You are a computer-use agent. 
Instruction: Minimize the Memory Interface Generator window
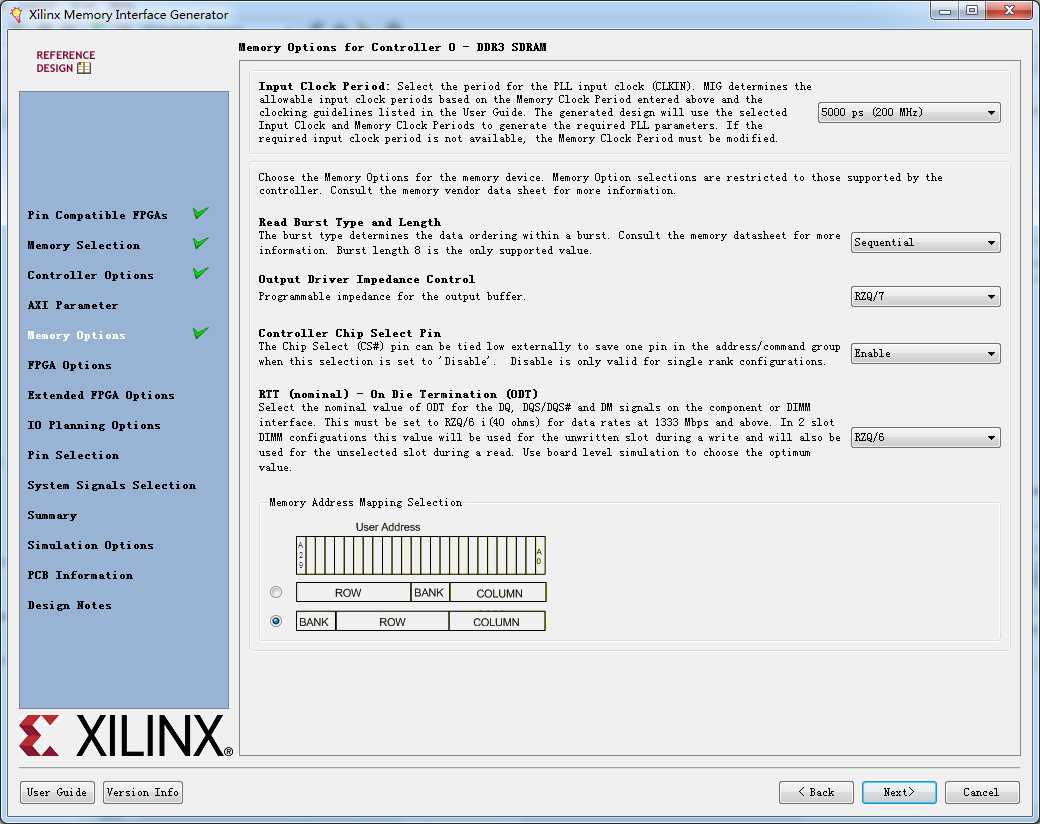click(x=945, y=11)
